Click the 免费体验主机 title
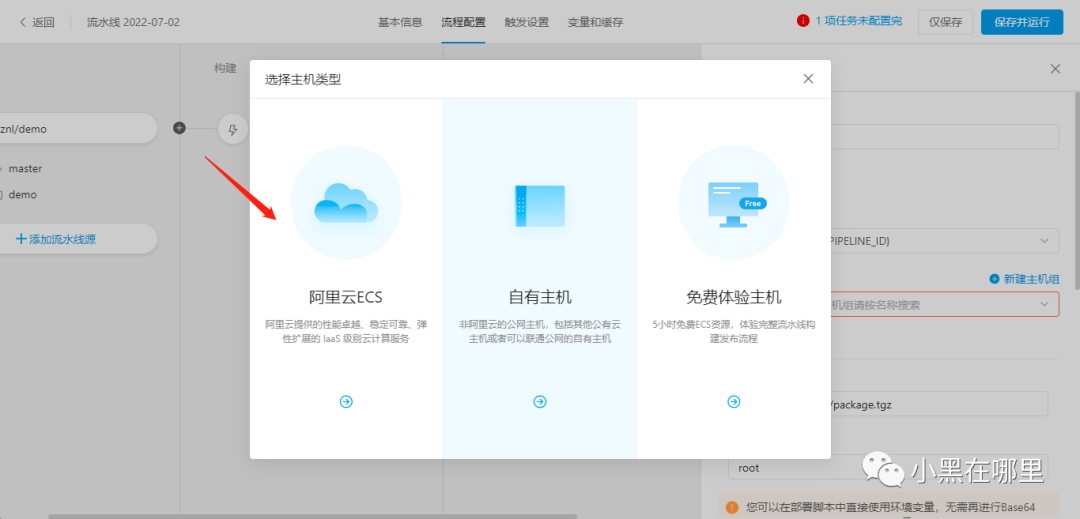This screenshot has width=1080, height=519. tap(734, 297)
